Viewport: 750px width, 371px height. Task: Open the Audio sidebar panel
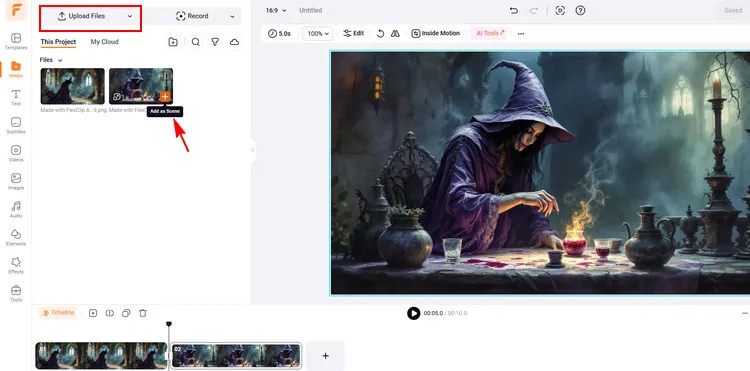coord(16,210)
